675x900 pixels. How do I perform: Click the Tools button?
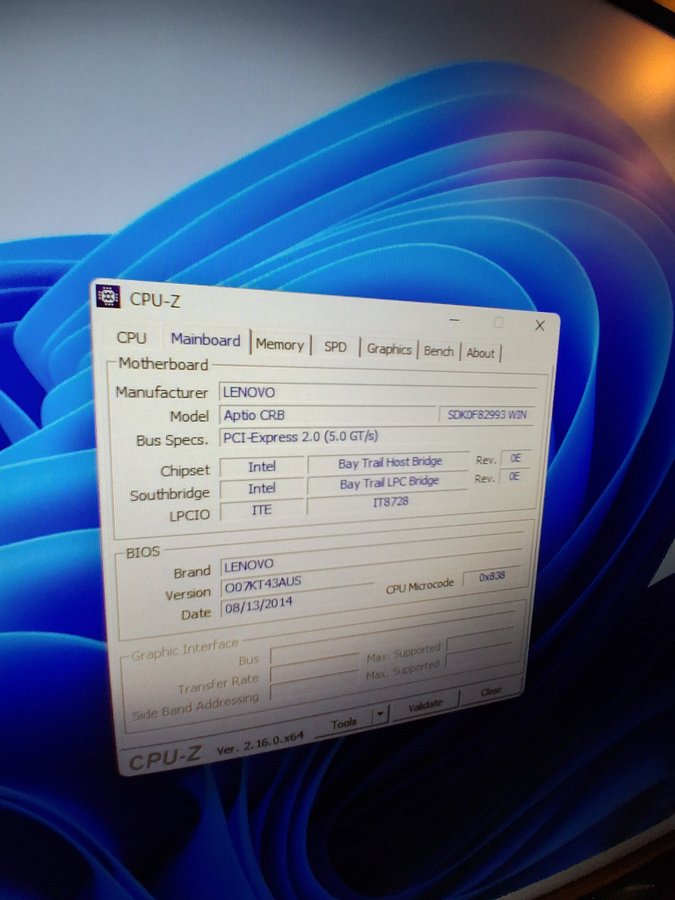click(343, 722)
